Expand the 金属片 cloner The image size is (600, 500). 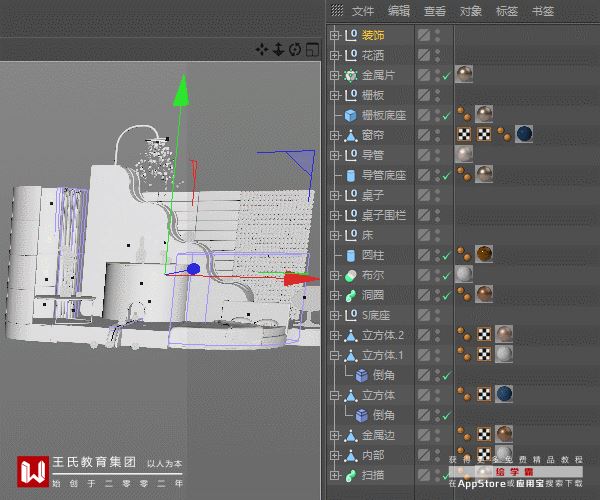point(335,75)
